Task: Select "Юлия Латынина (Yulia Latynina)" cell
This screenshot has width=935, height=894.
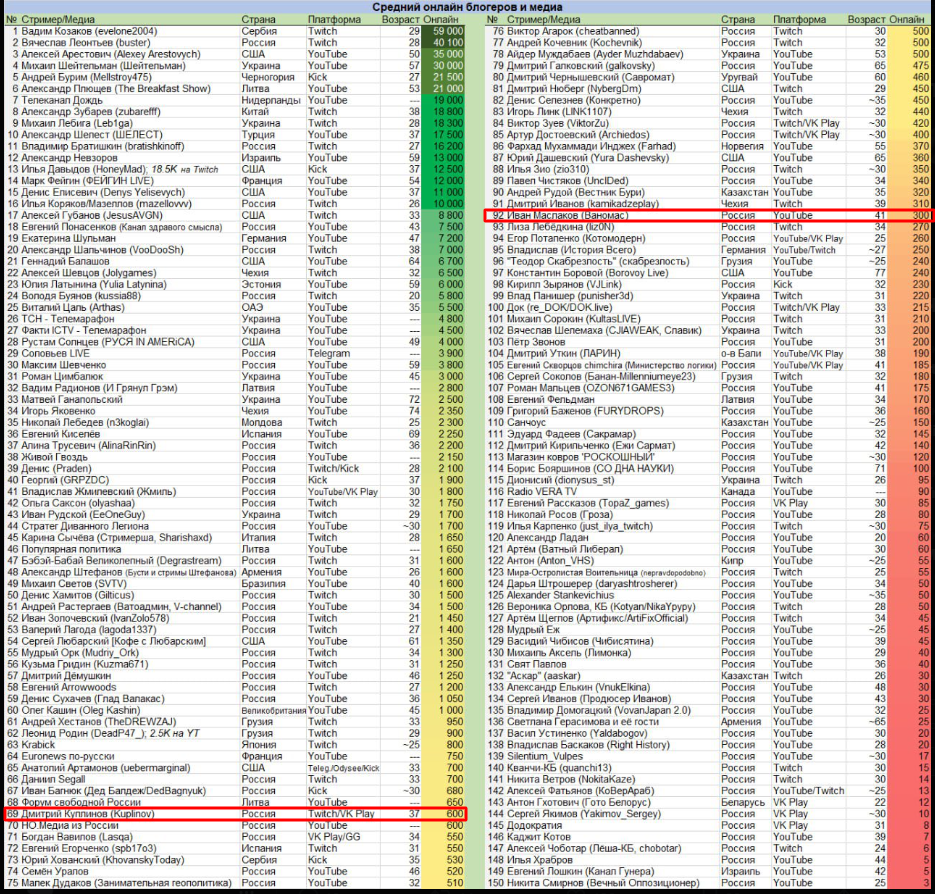Action: [x=94, y=284]
